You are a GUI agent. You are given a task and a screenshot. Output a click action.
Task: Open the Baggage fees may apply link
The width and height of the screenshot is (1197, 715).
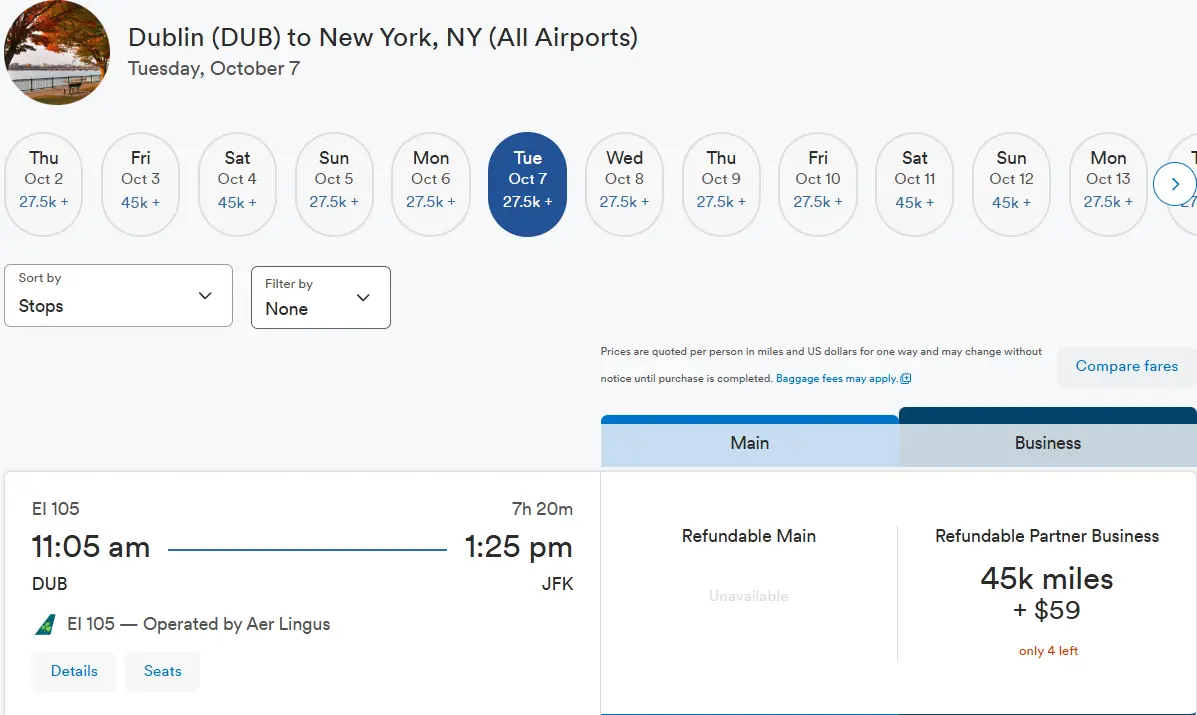pyautogui.click(x=837, y=378)
